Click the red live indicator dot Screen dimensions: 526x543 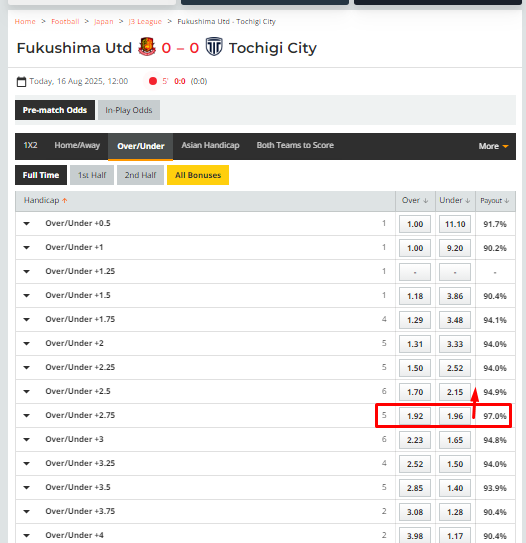click(x=153, y=81)
